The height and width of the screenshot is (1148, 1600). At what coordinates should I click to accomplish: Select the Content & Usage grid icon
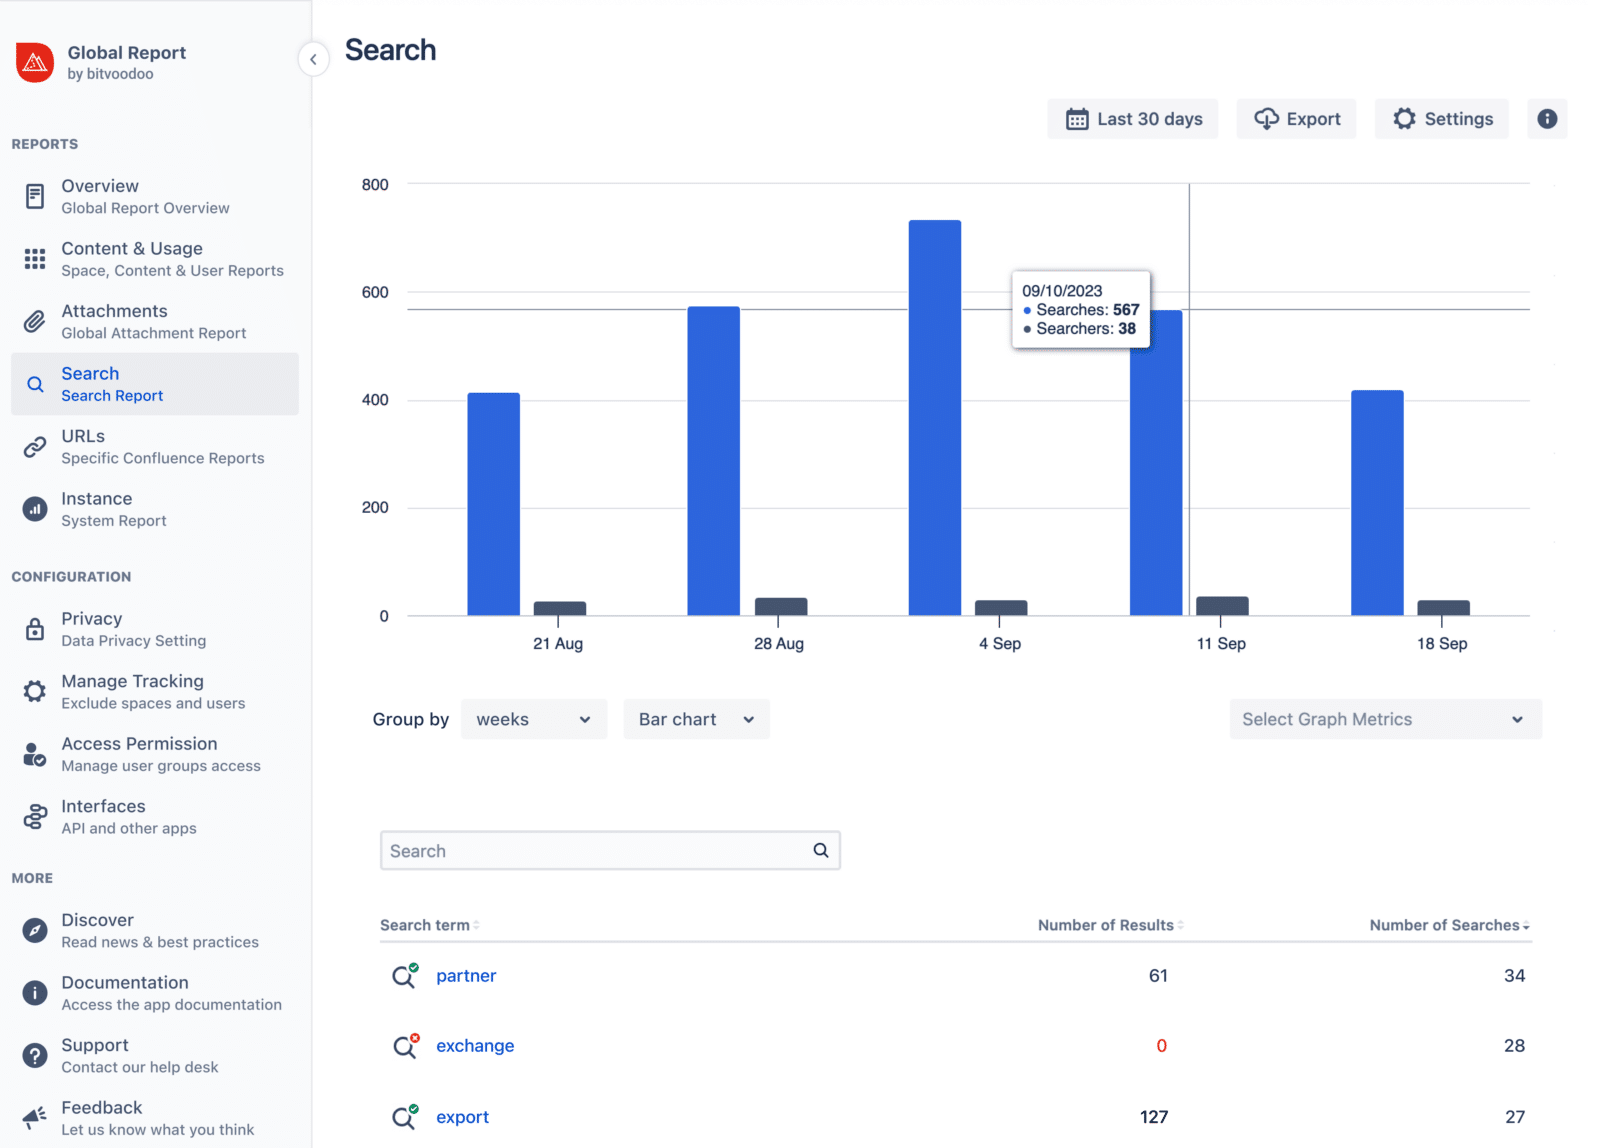click(x=33, y=258)
